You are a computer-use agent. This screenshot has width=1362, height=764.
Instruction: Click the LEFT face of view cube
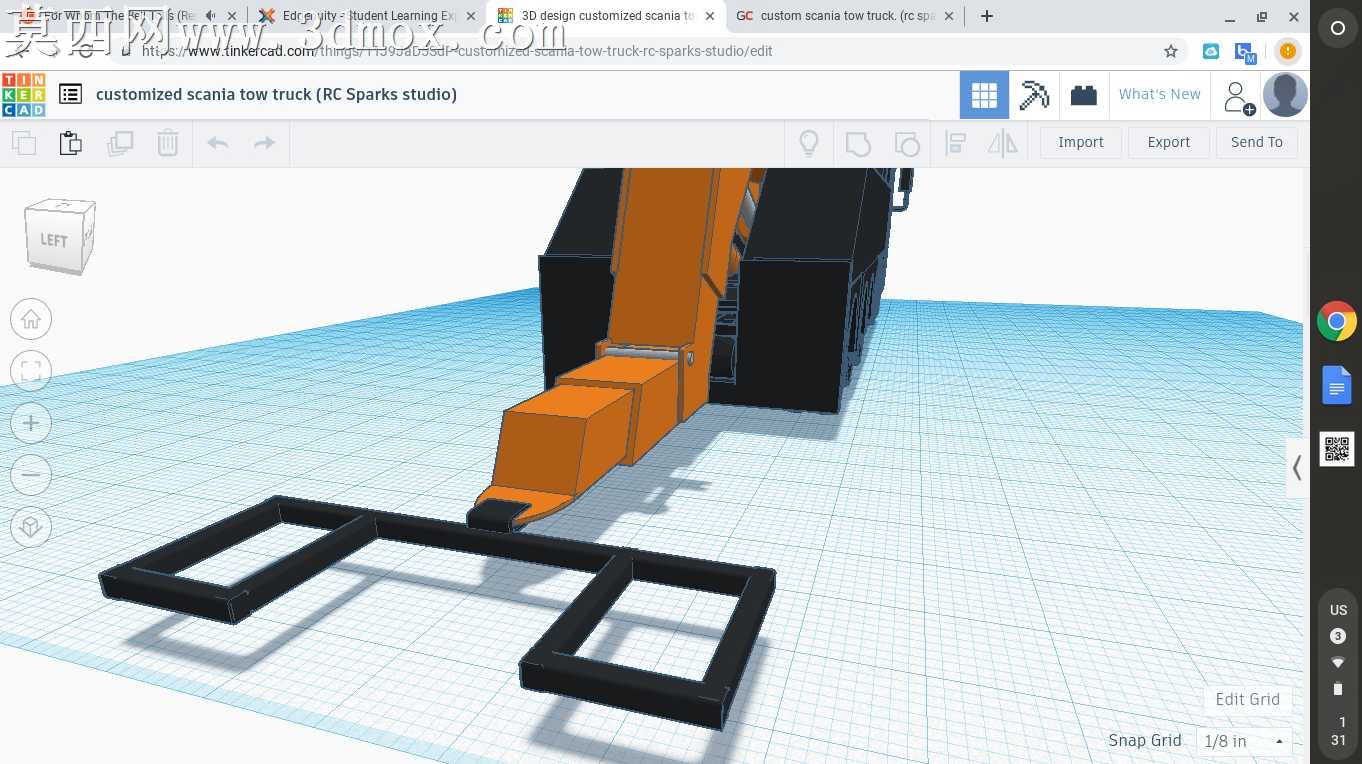(x=54, y=240)
